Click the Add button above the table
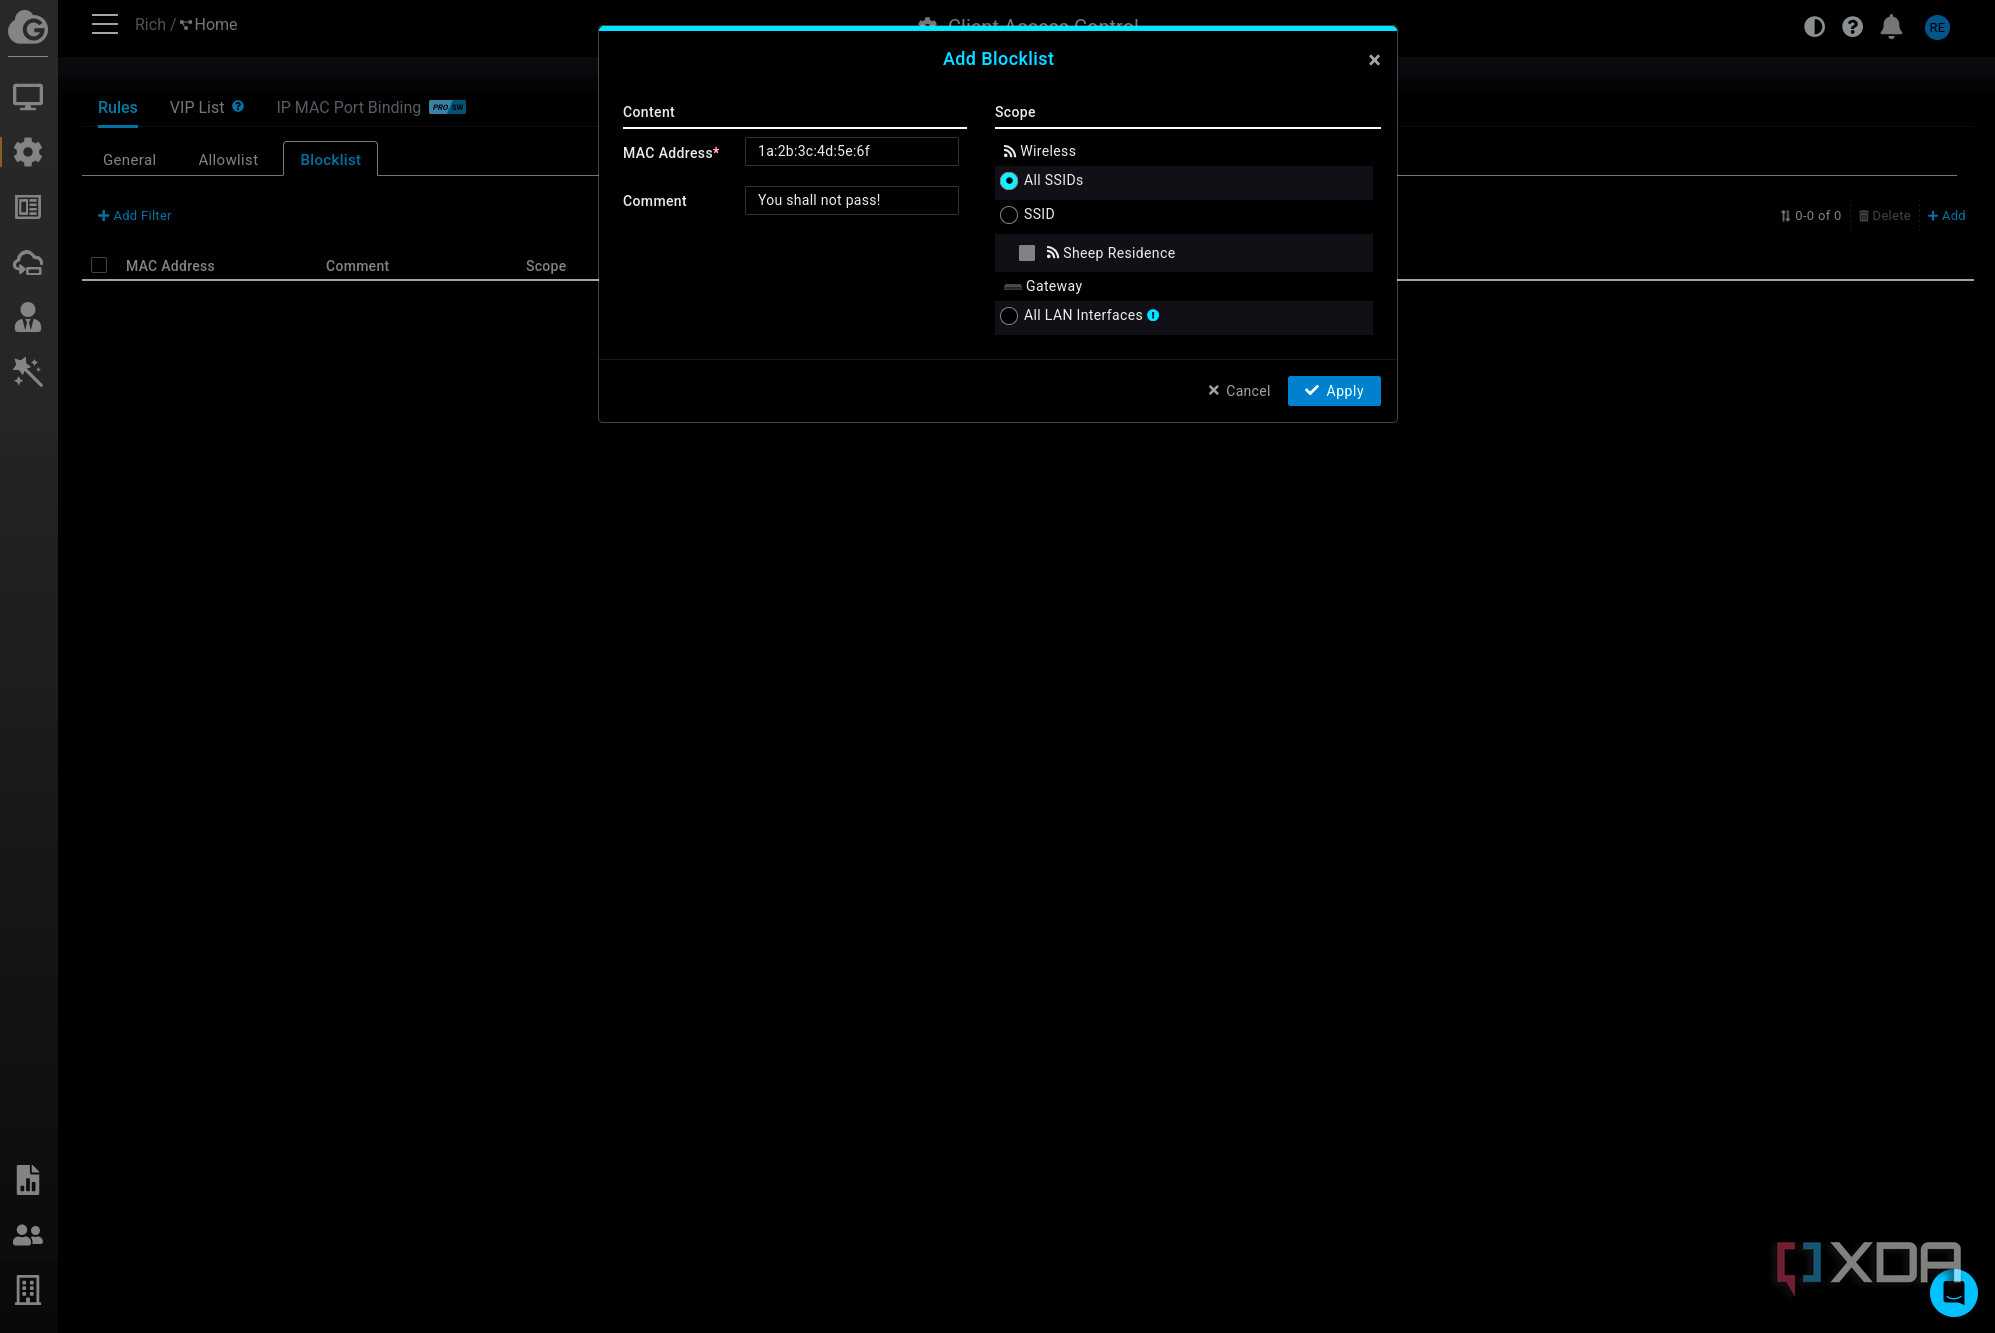This screenshot has height=1333, width=1995. pyautogui.click(x=1946, y=215)
